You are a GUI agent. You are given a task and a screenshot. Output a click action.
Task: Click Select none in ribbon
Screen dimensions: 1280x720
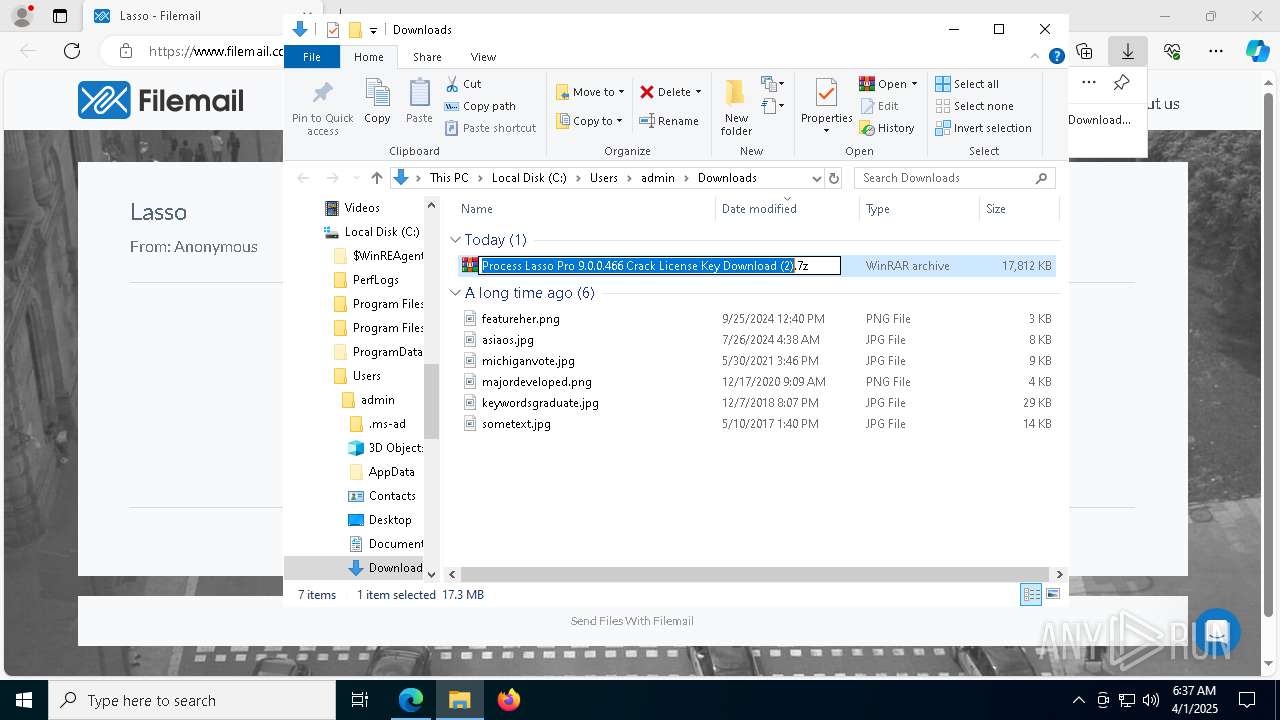pos(974,106)
